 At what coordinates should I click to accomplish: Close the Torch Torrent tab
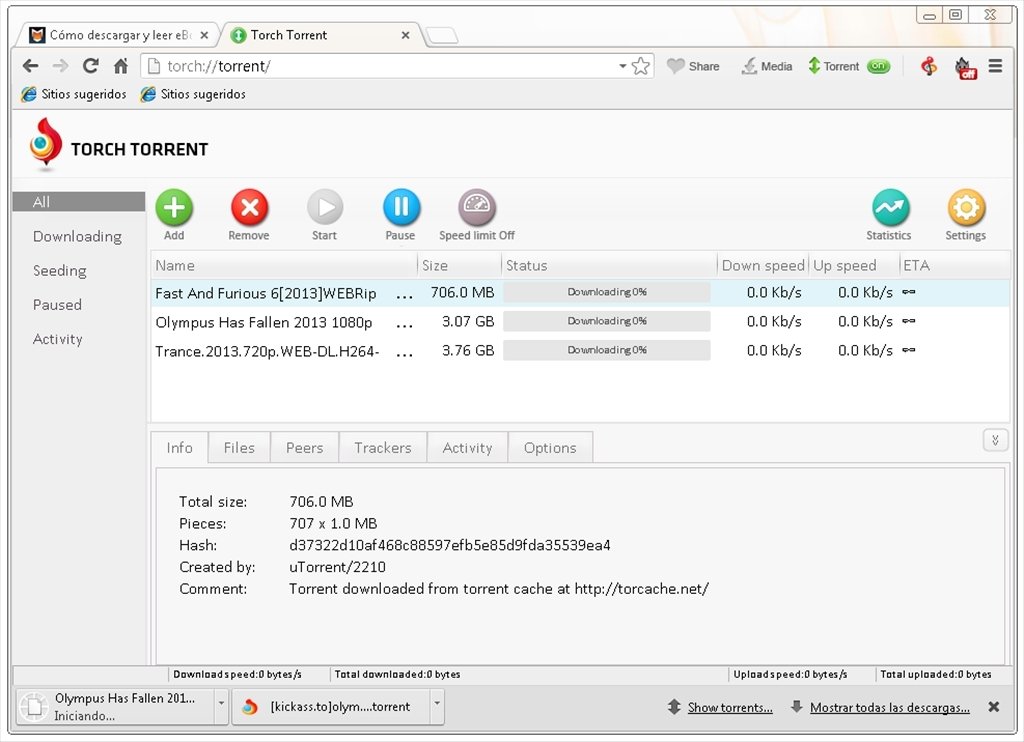406,35
